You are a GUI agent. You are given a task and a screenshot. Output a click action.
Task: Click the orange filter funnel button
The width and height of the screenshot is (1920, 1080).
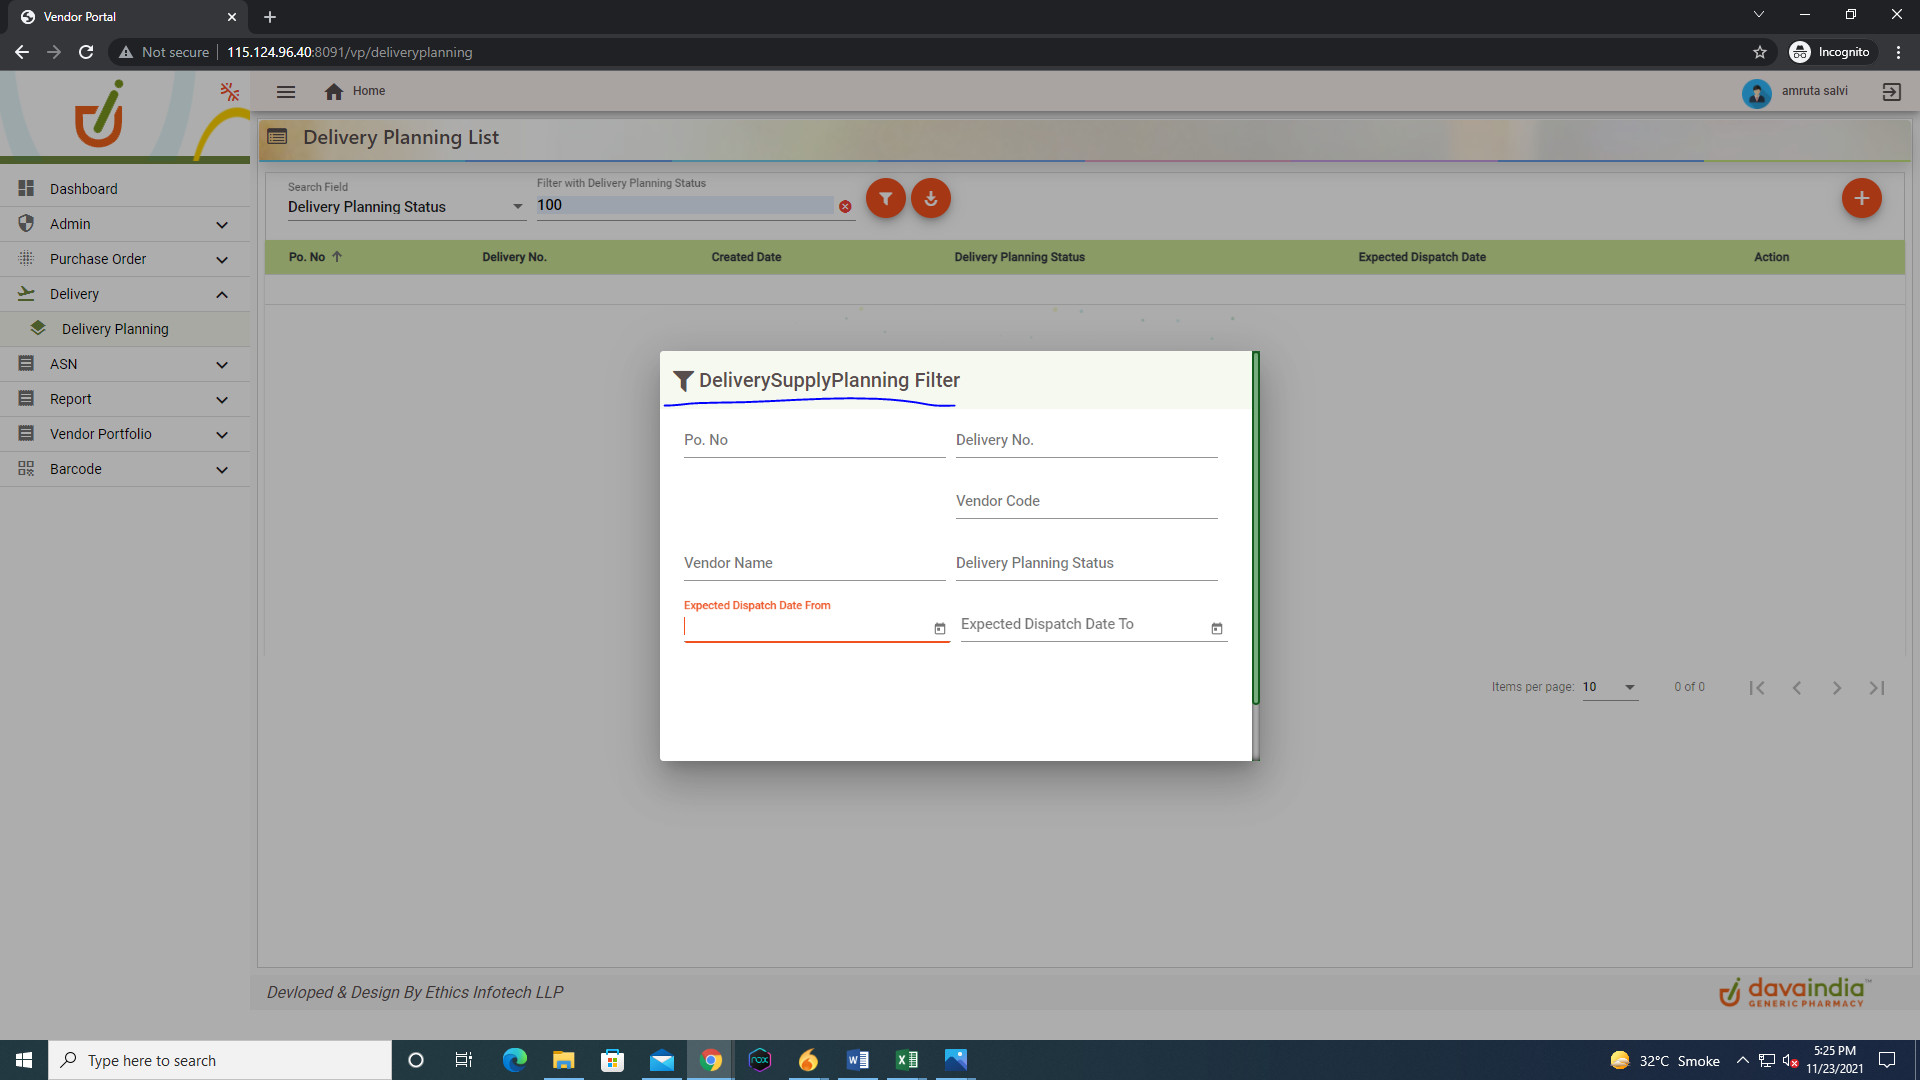(885, 198)
